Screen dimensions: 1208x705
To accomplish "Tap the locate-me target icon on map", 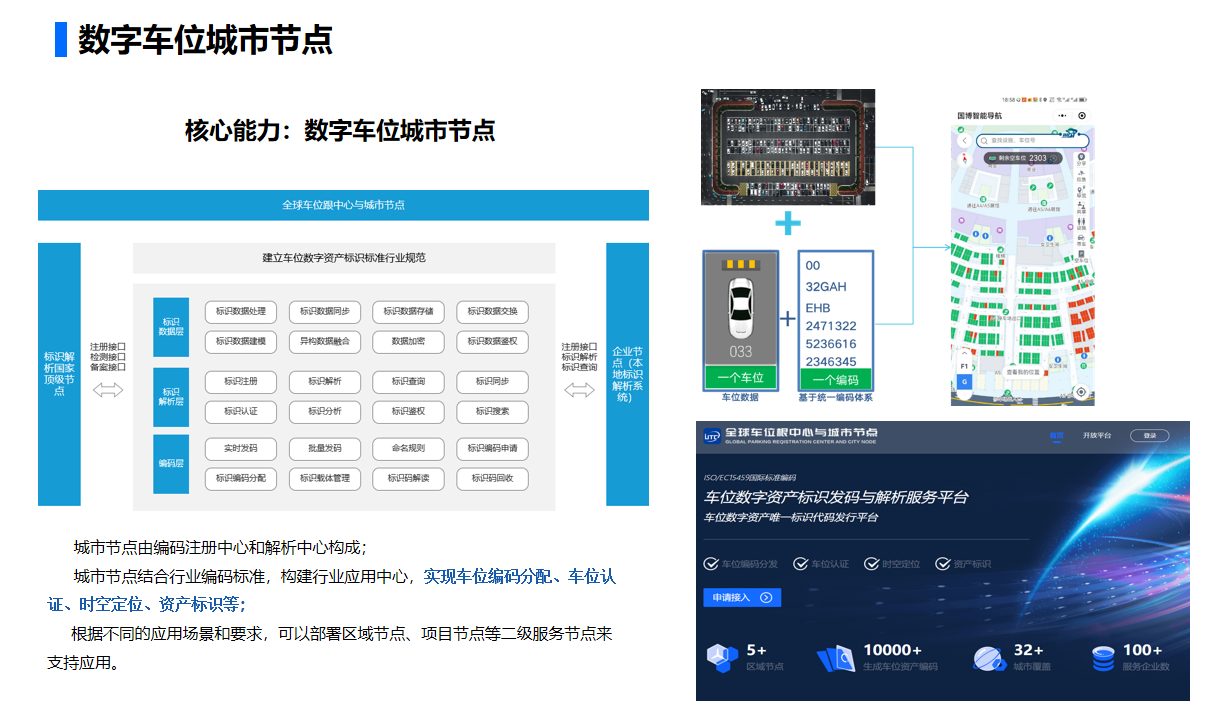I will (x=1080, y=392).
